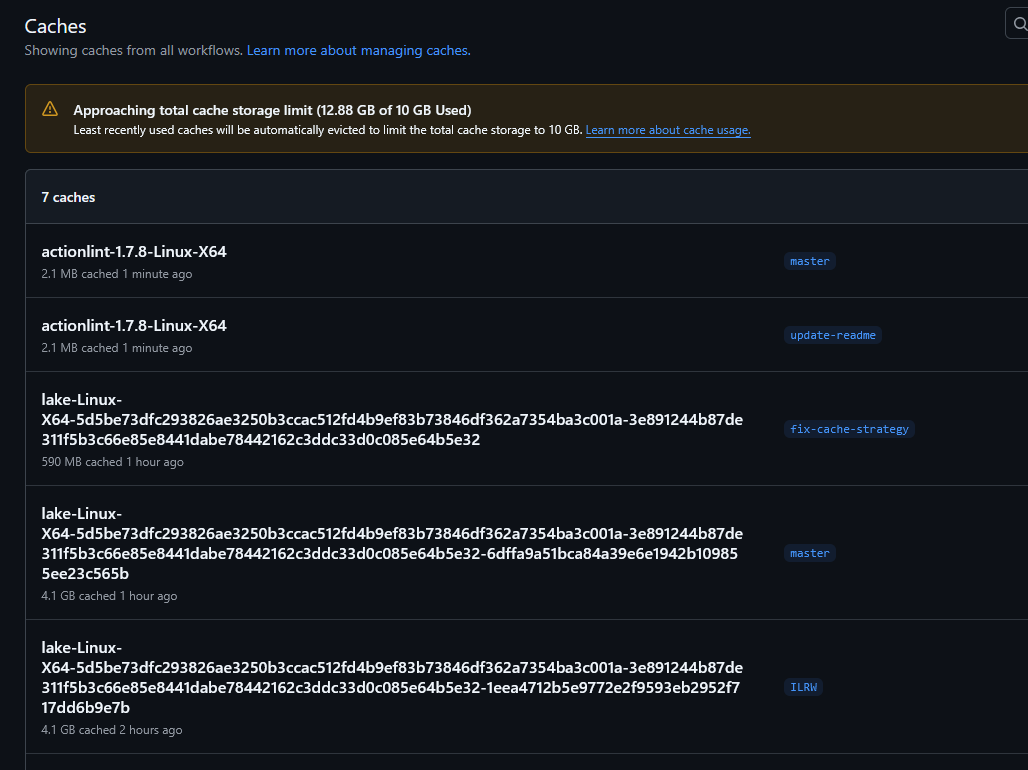This screenshot has height=770, width=1028.
Task: Select the 590 MB lake-Linux cache key name
Action: (x=391, y=420)
